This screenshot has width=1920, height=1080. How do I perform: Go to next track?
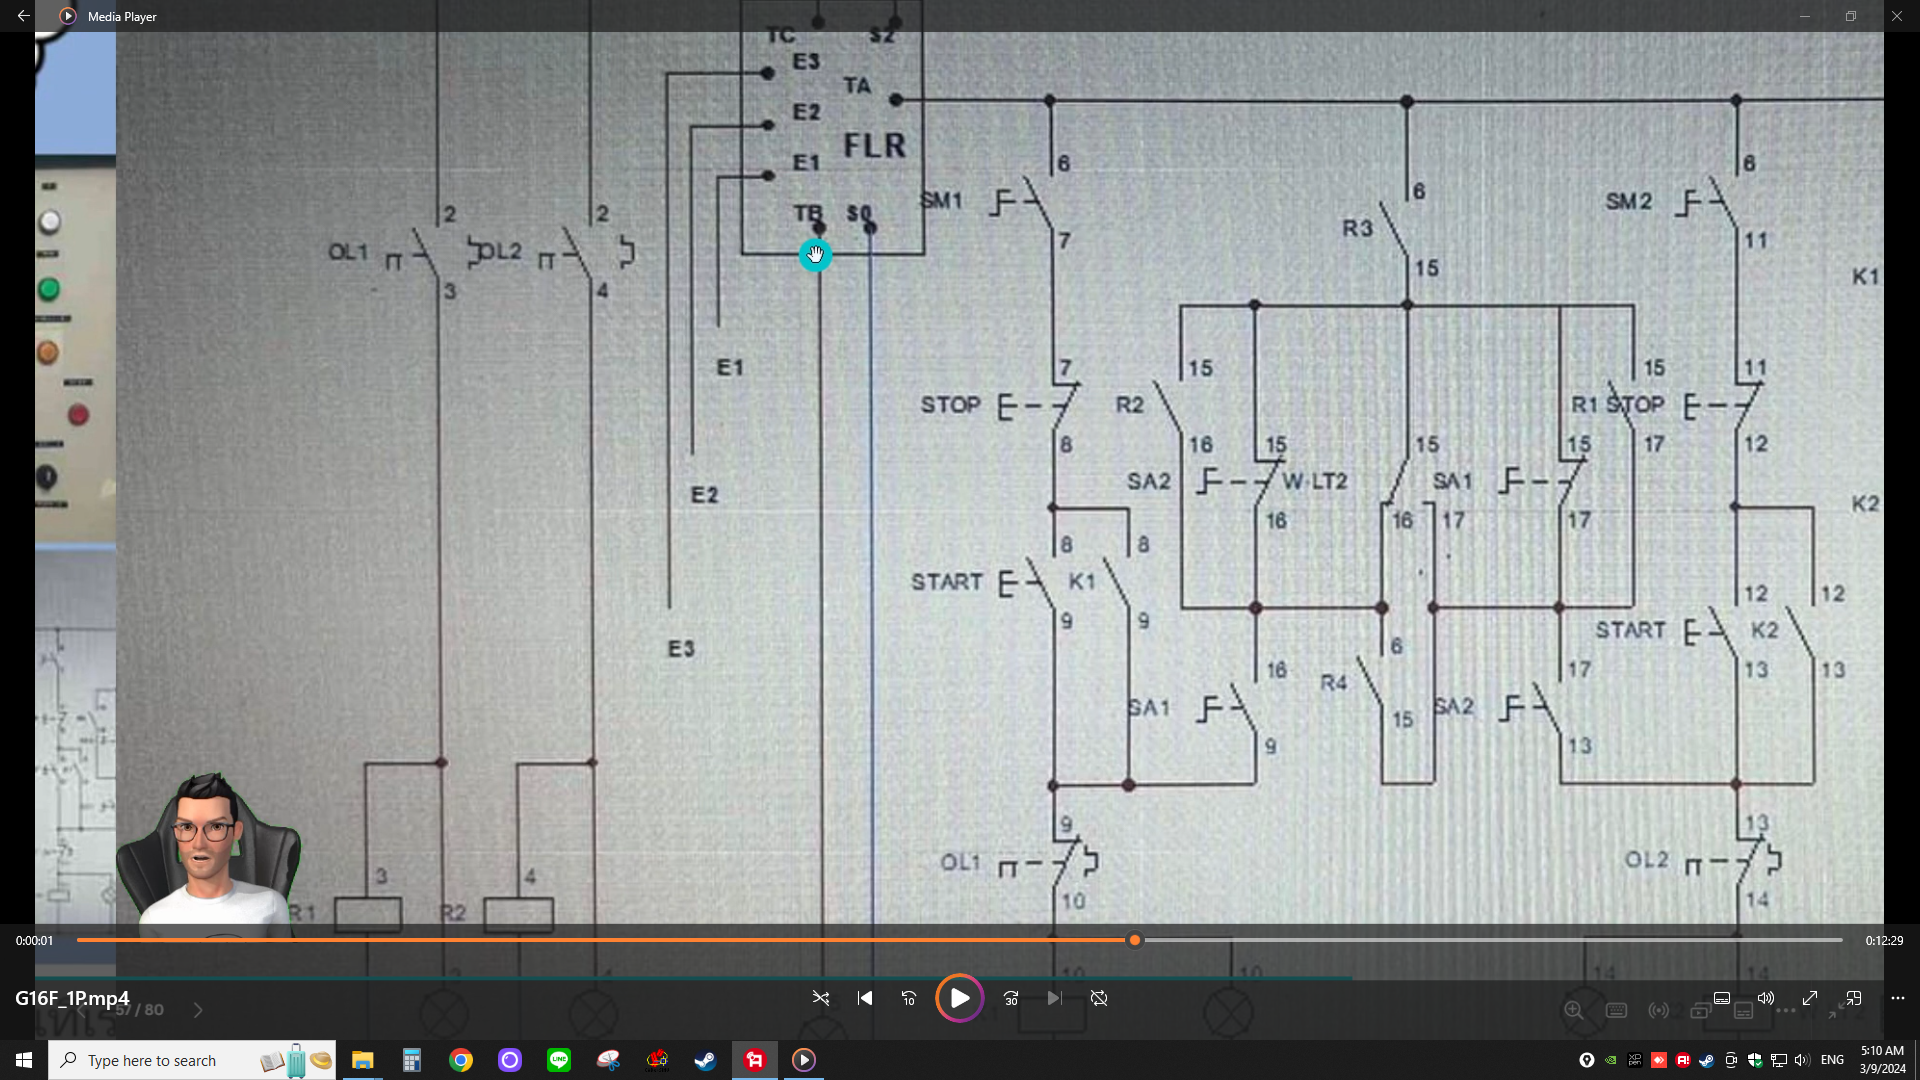point(1054,998)
